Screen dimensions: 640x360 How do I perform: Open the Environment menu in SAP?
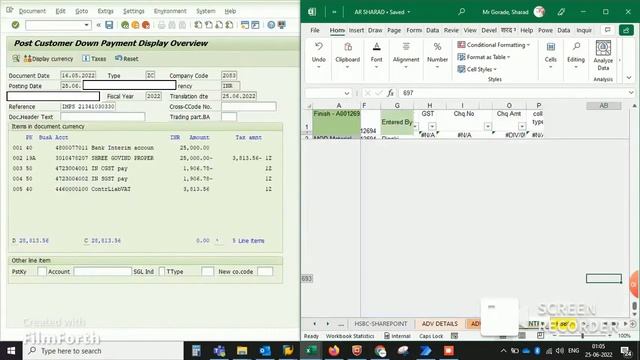170,11
